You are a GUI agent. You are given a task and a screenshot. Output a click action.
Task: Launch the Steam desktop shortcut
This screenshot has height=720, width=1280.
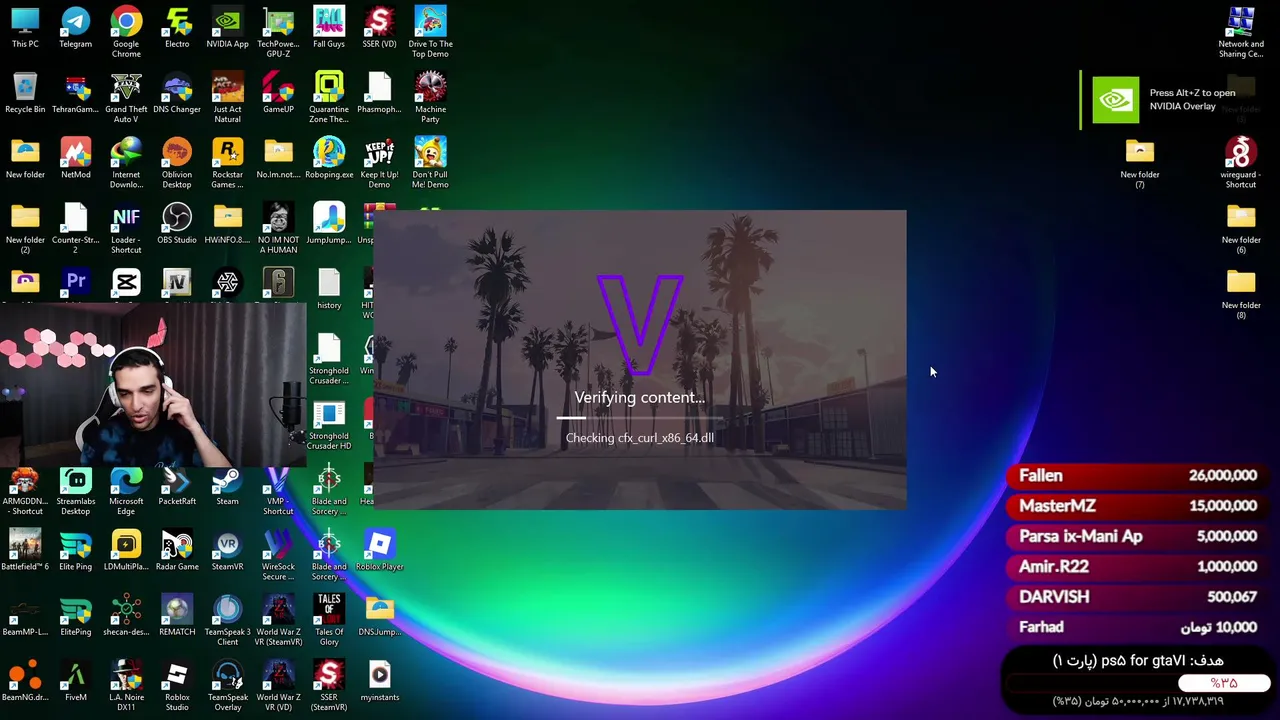[x=227, y=485]
